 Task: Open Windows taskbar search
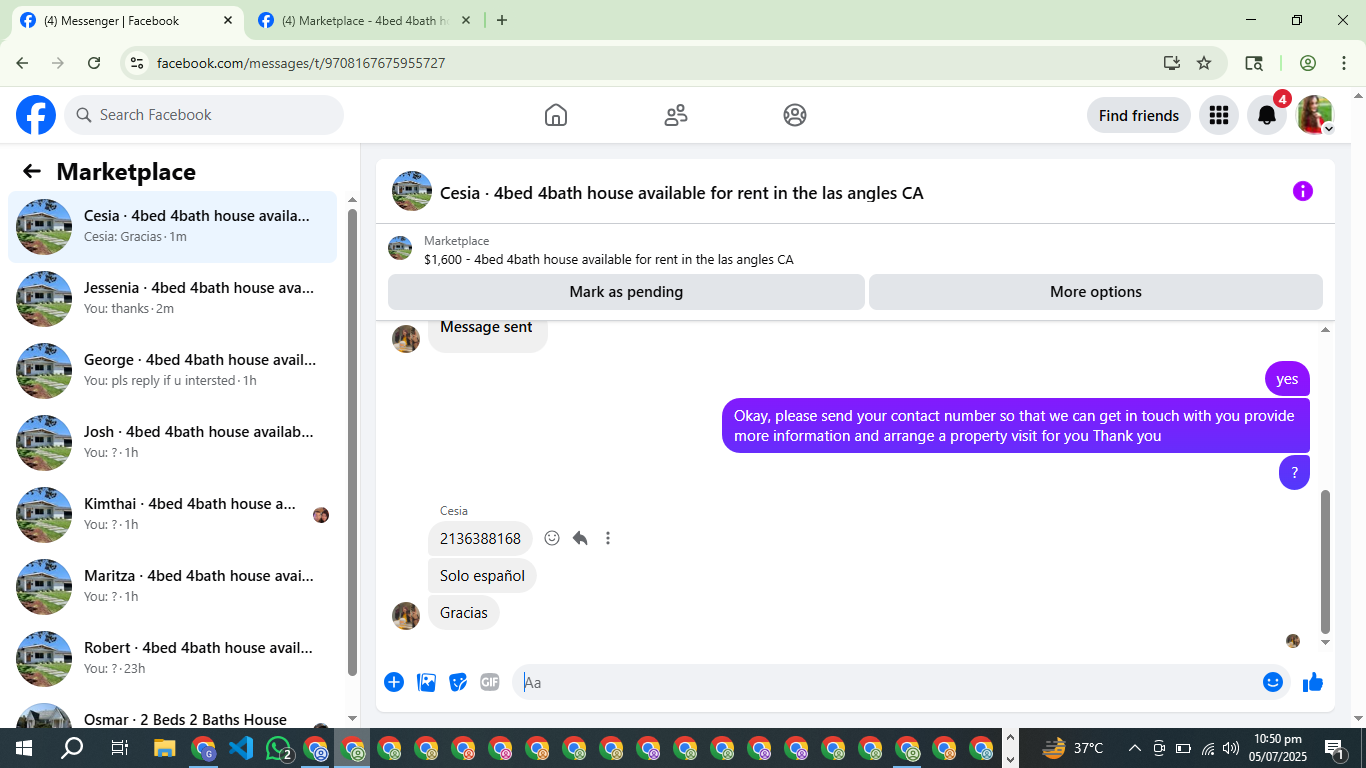pos(72,748)
